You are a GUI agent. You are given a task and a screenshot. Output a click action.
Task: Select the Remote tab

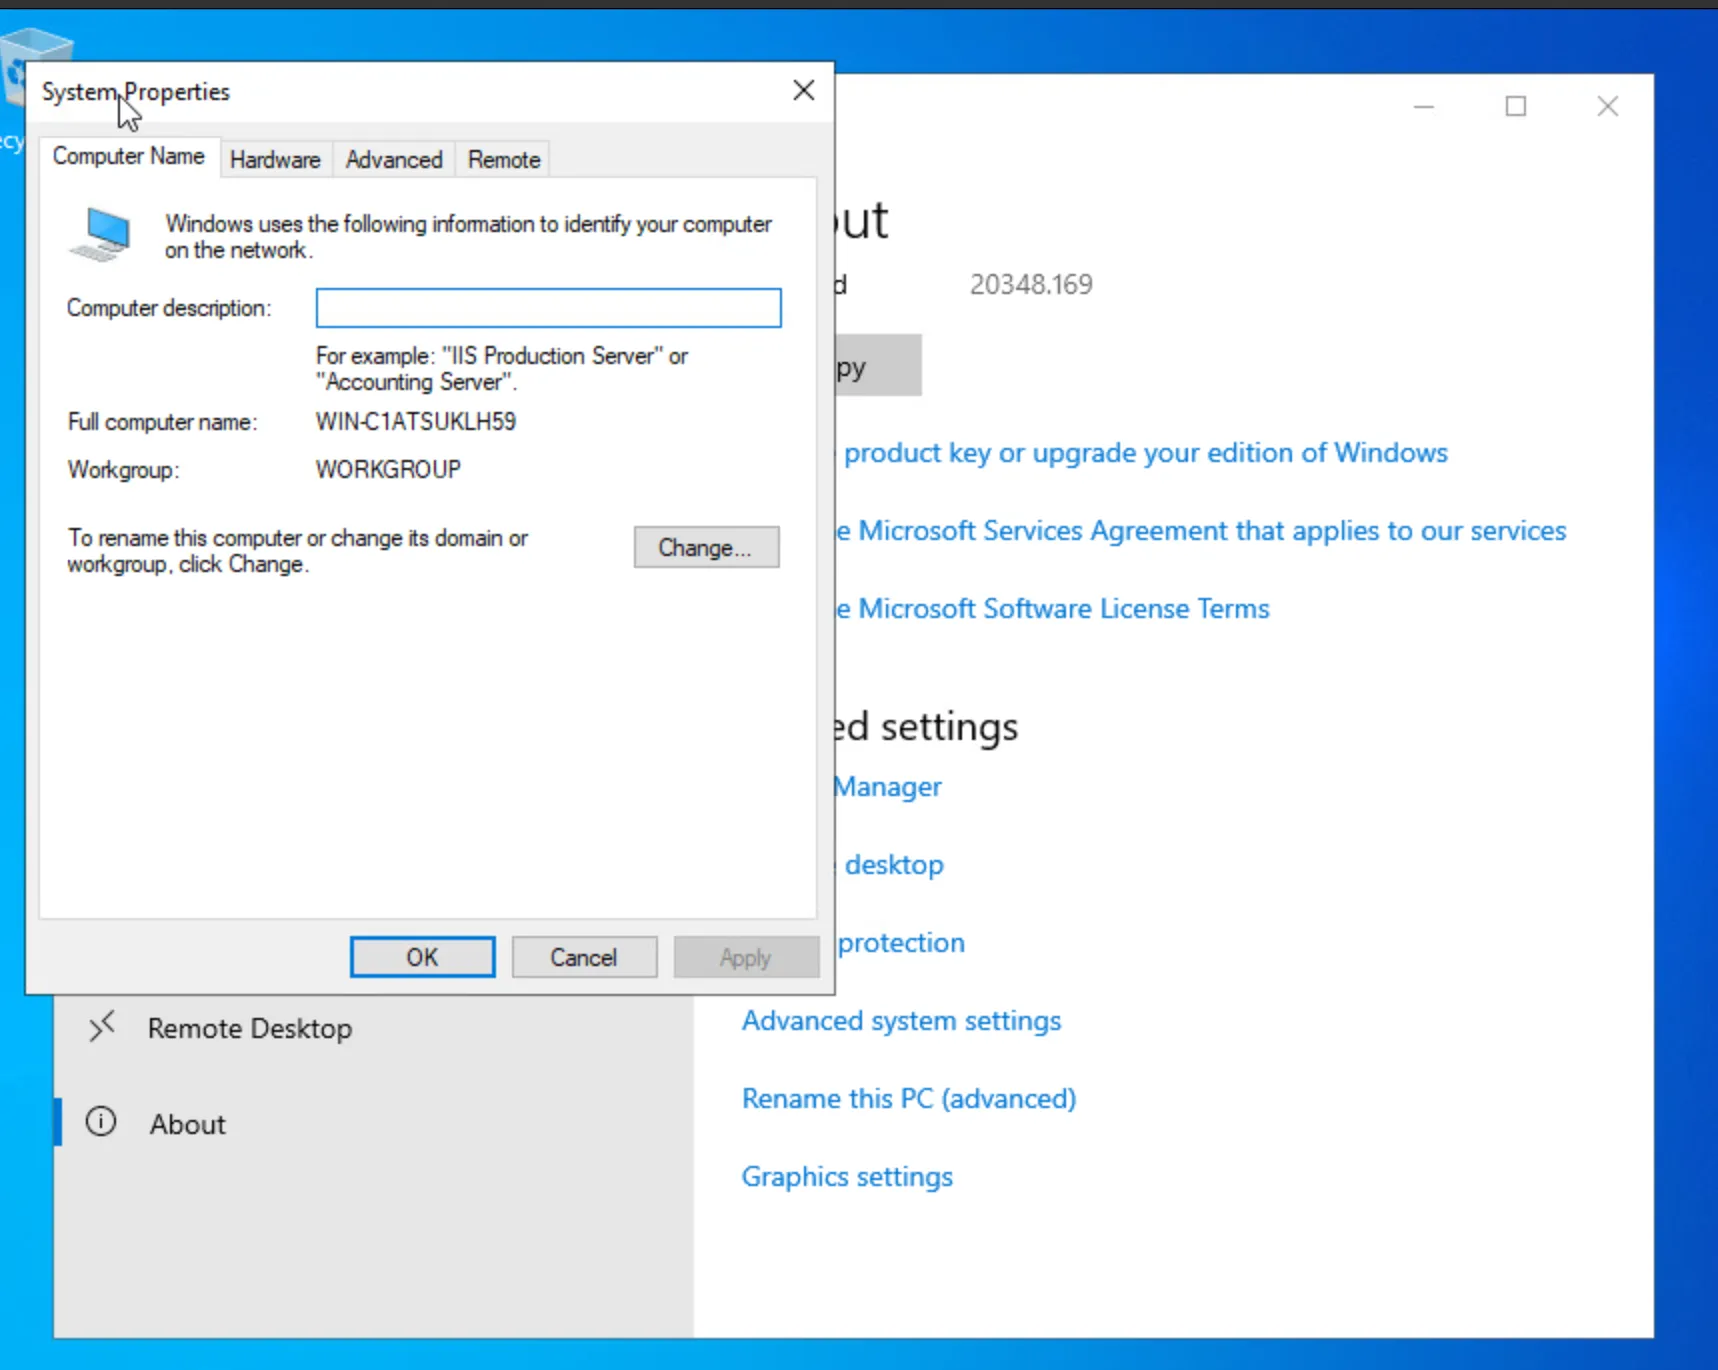503,160
